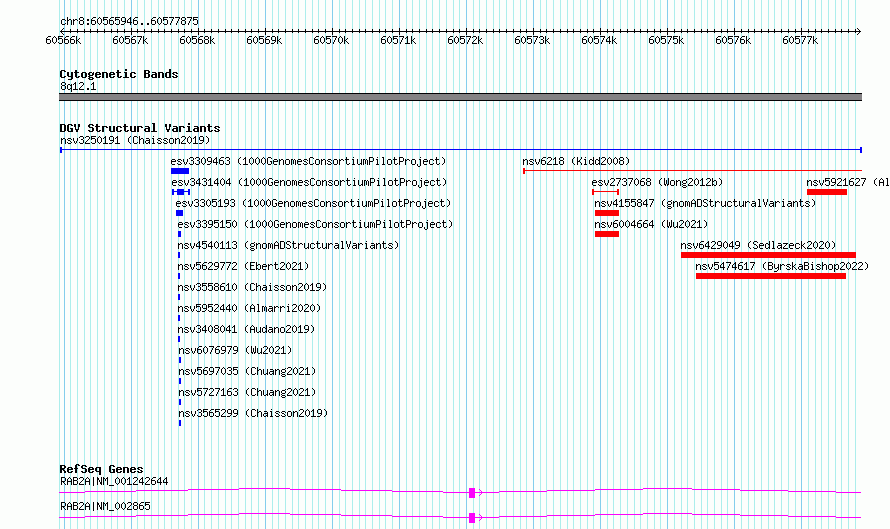Click the red bar under nsv6004664
This screenshot has width=890, height=529.
click(607, 234)
